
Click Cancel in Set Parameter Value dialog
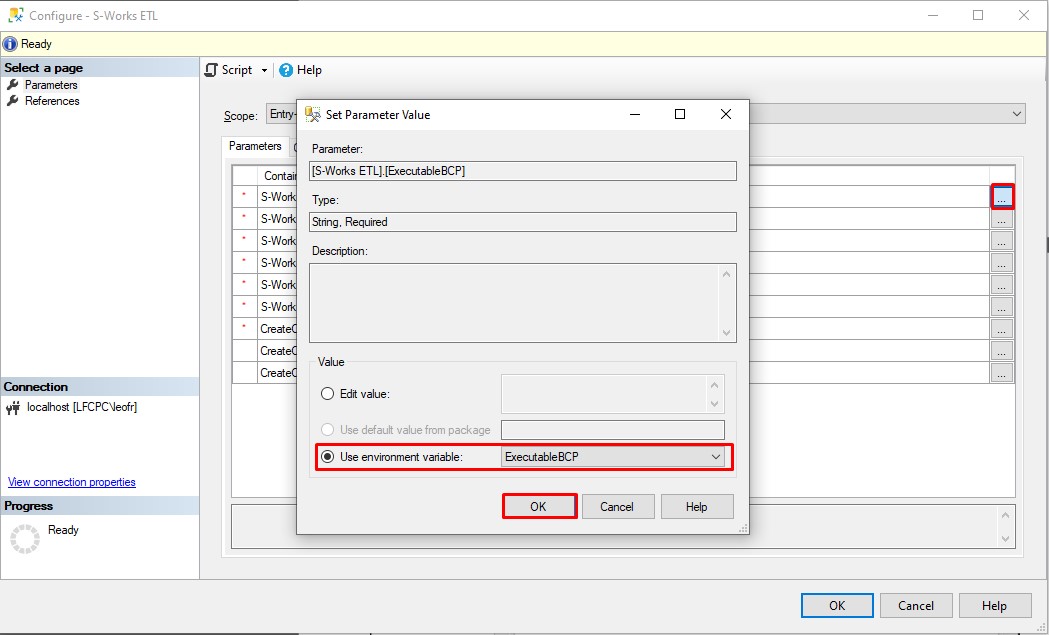coord(617,507)
